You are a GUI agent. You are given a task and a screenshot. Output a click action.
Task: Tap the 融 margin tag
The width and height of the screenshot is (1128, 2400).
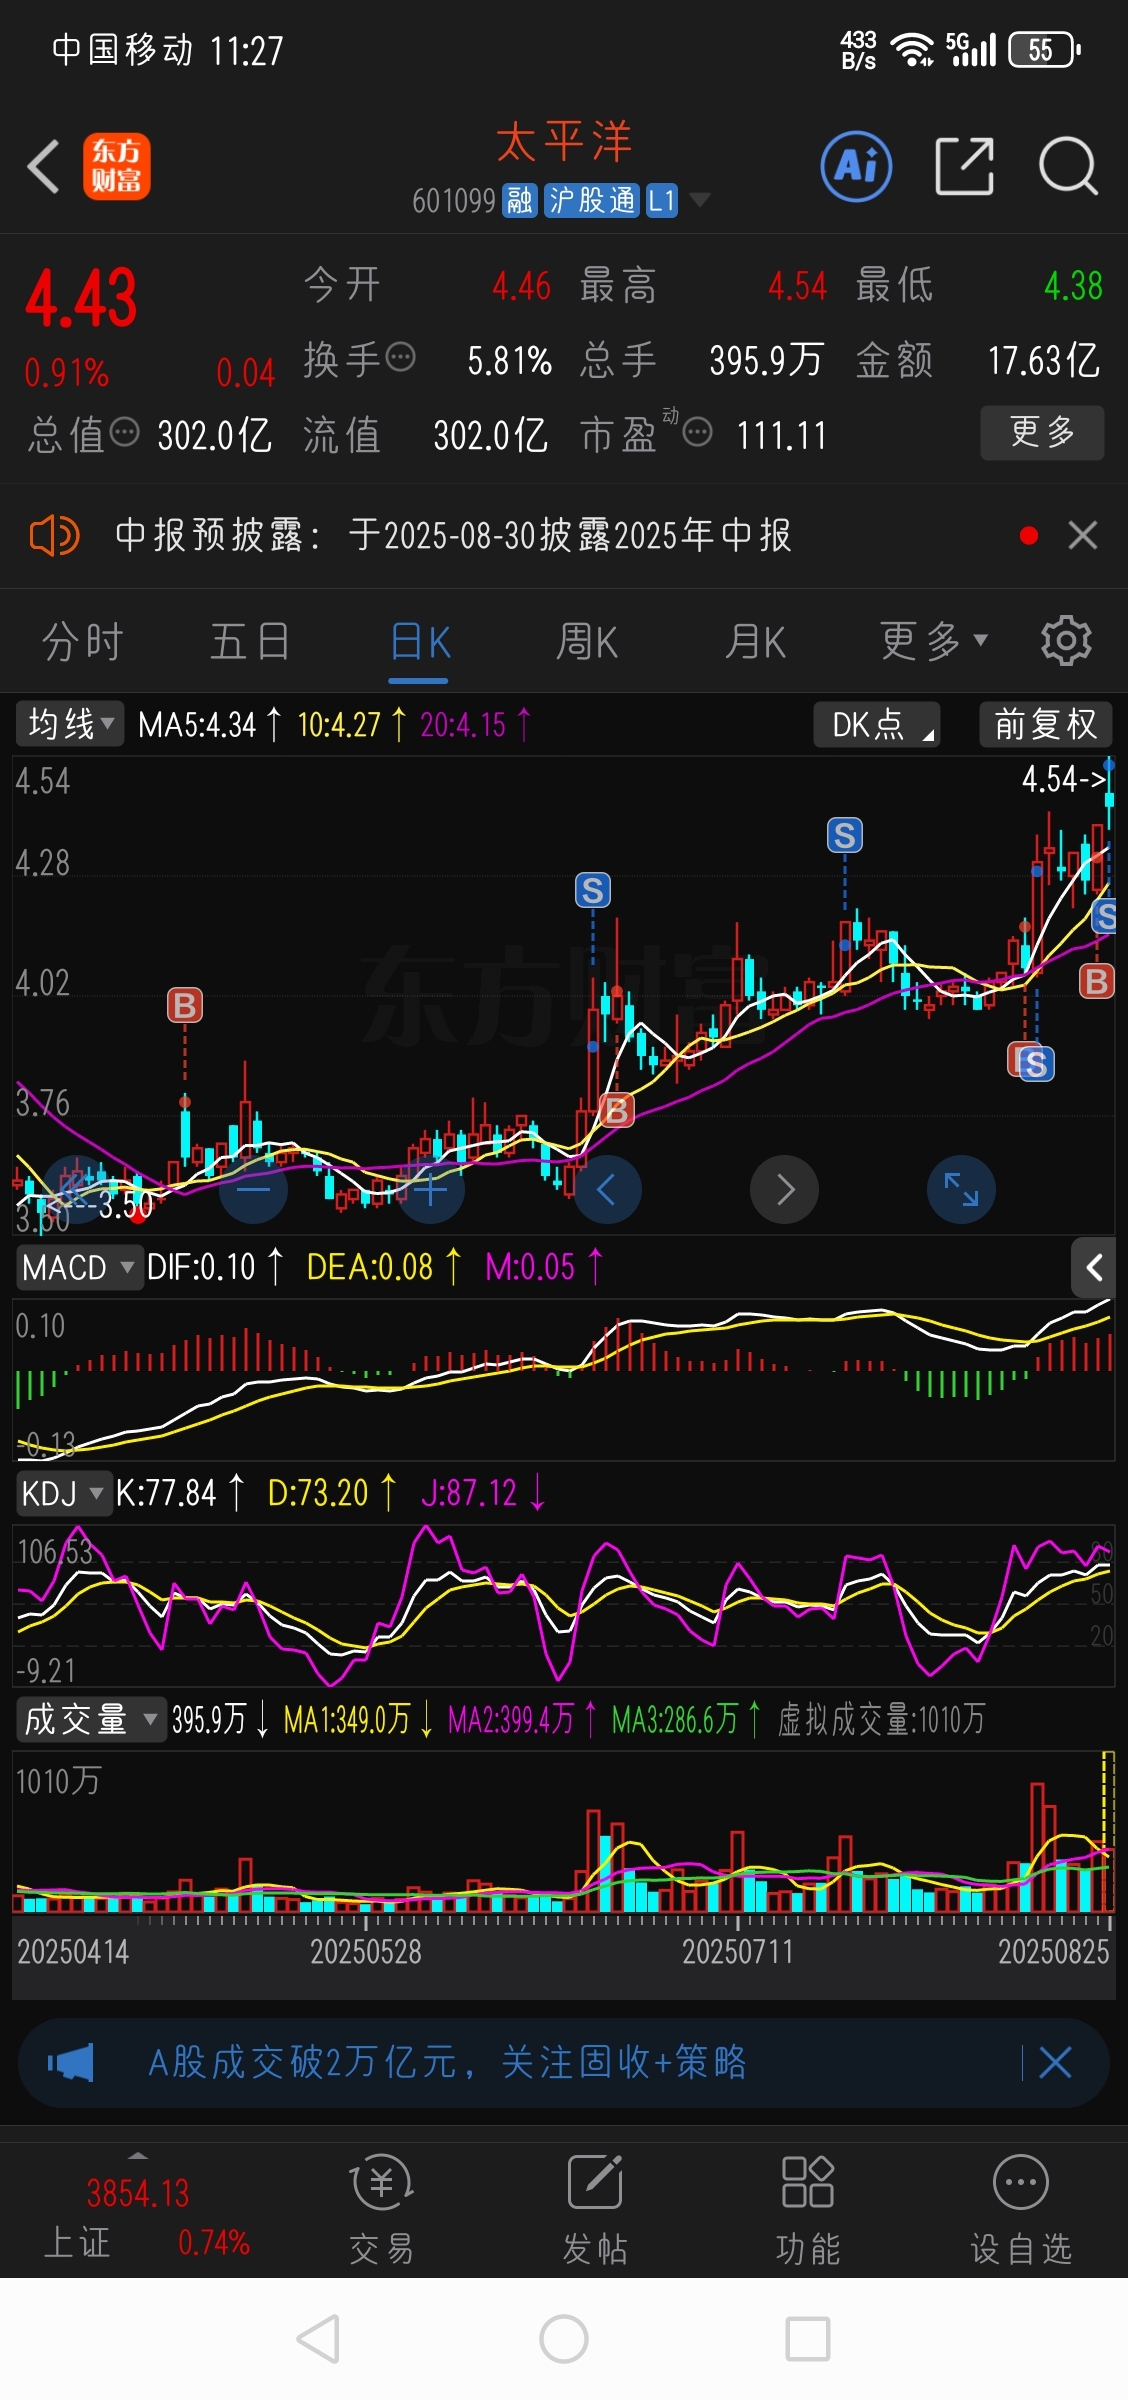point(520,201)
